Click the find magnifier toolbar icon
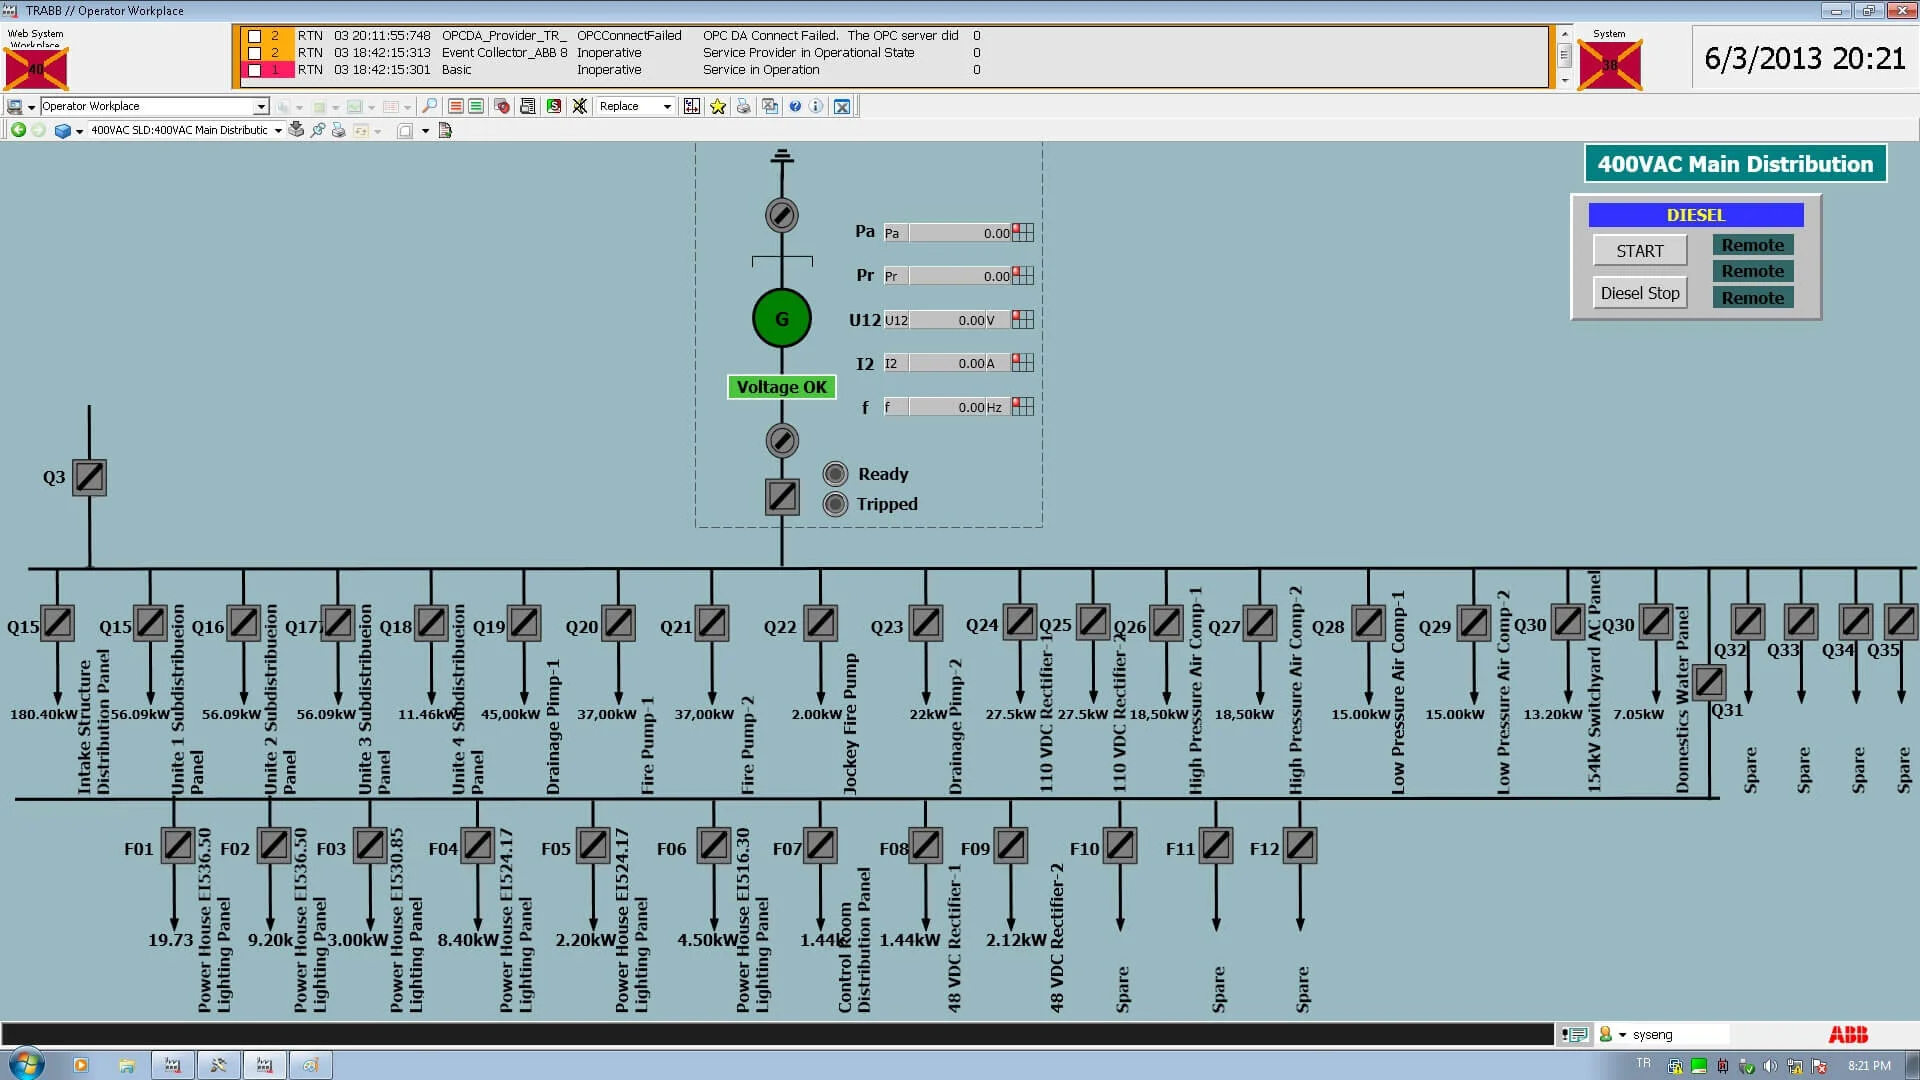Image resolution: width=1920 pixels, height=1080 pixels. (429, 106)
